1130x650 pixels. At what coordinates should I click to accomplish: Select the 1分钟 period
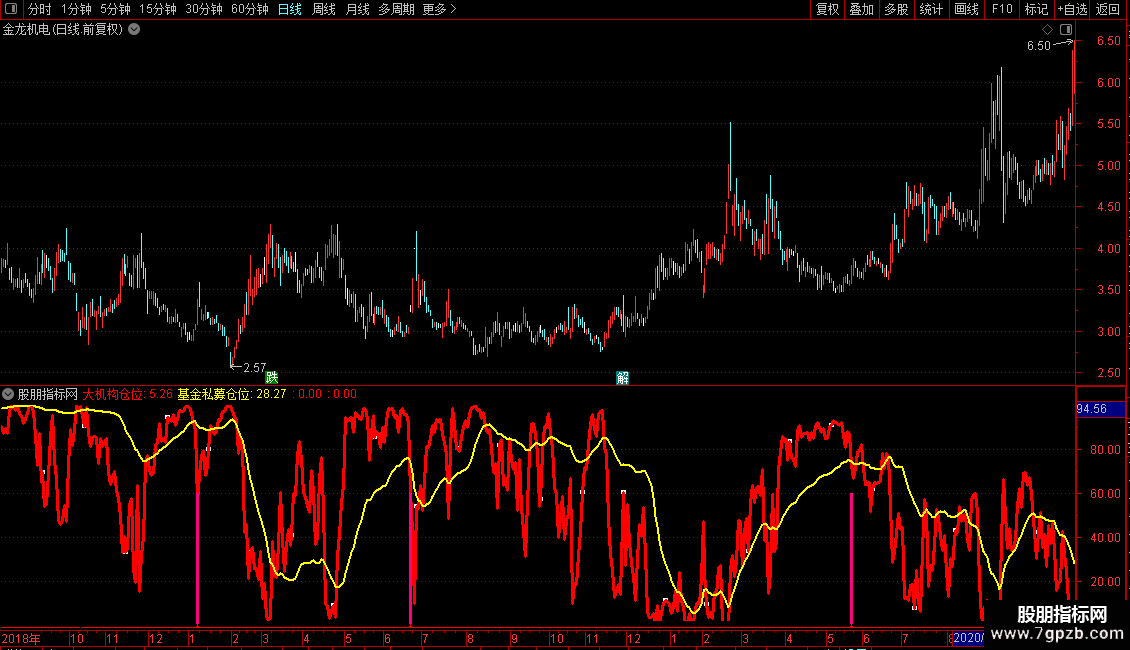coord(76,9)
